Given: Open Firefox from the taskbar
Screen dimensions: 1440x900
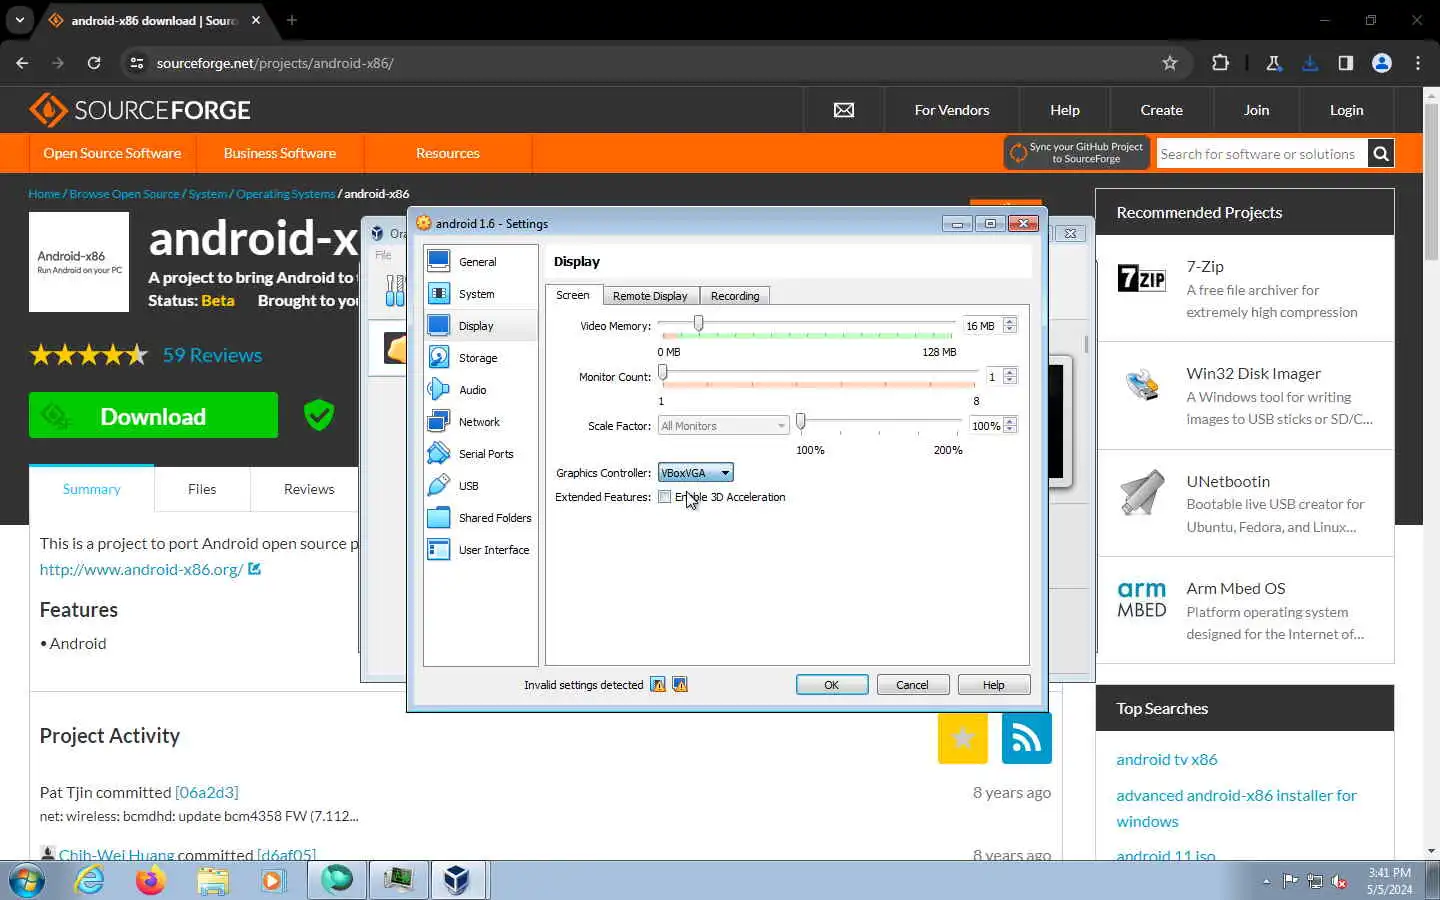Looking at the screenshot, I should point(151,880).
